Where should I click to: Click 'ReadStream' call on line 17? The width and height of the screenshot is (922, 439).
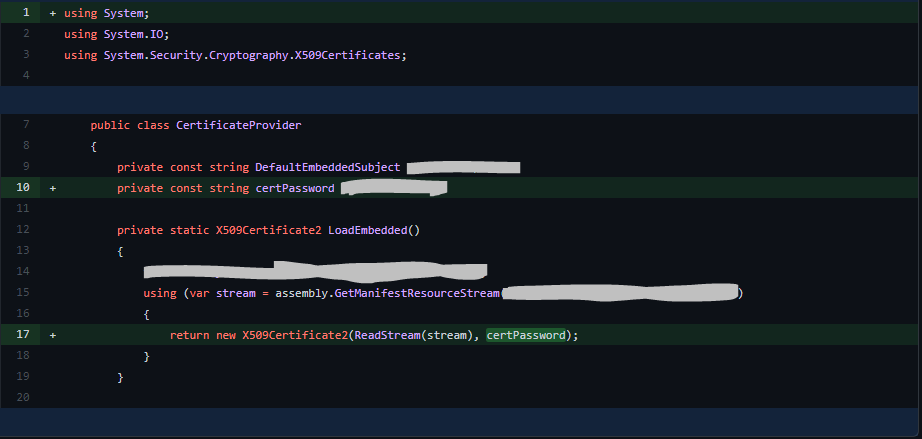coord(387,335)
